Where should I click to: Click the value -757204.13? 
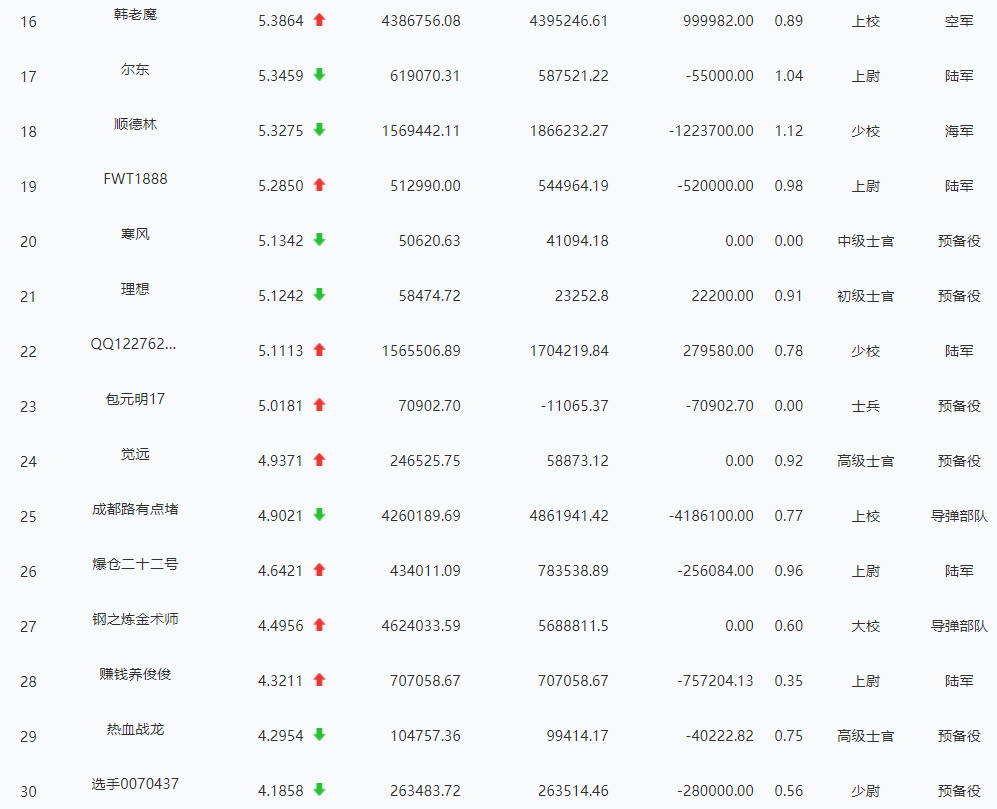(715, 681)
